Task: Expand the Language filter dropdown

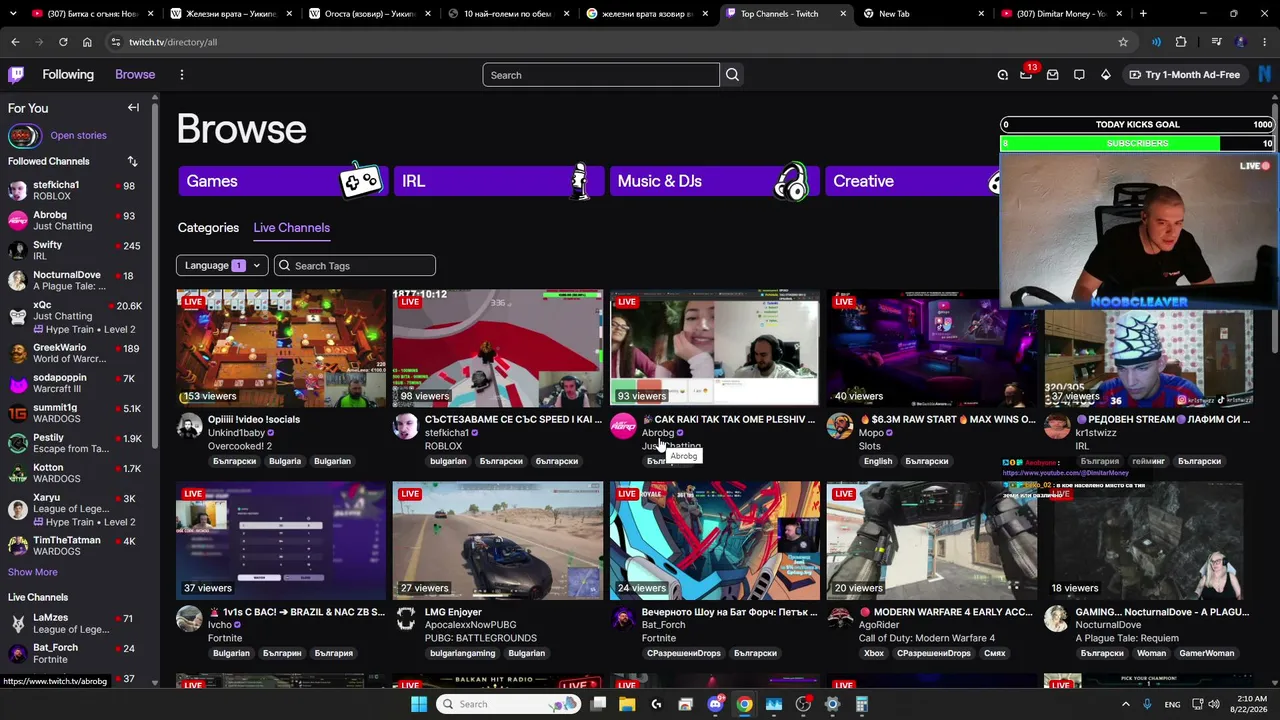Action: [x=222, y=265]
